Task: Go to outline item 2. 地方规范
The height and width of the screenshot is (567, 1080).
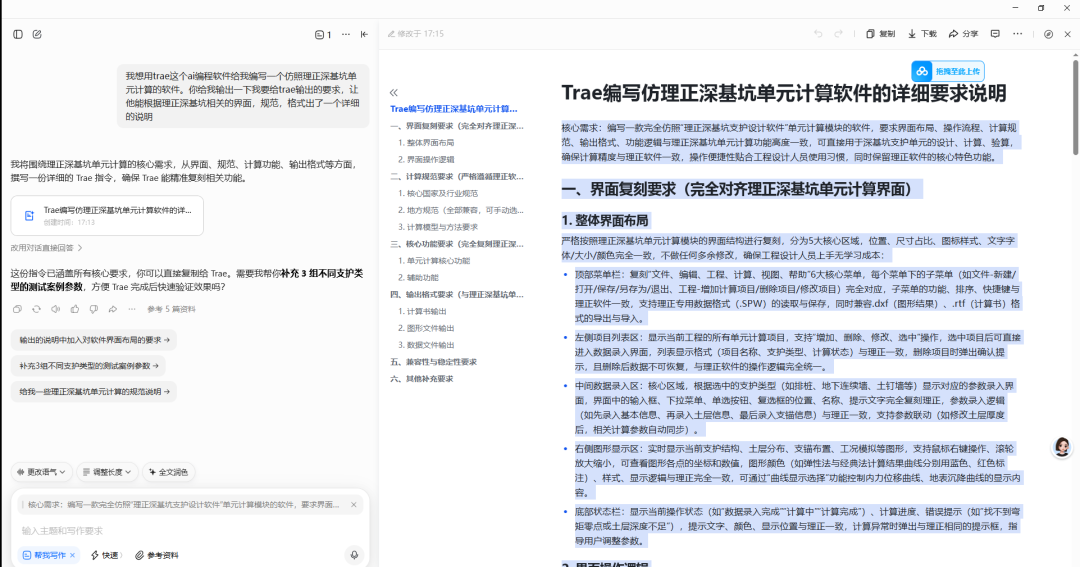Action: pyautogui.click(x=460, y=210)
